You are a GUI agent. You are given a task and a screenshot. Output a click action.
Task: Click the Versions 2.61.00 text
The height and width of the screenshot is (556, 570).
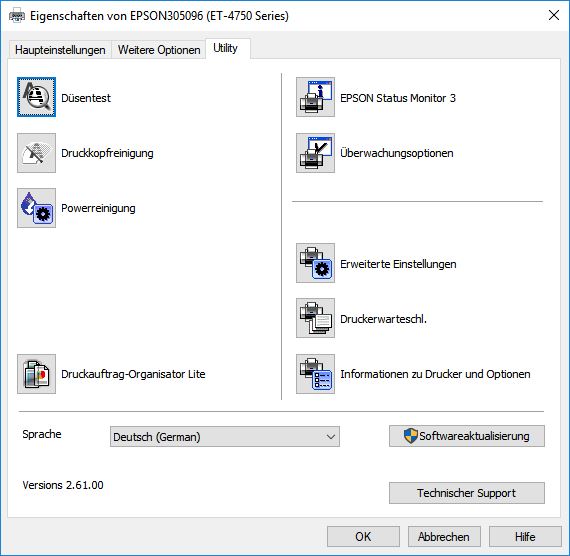click(63, 485)
